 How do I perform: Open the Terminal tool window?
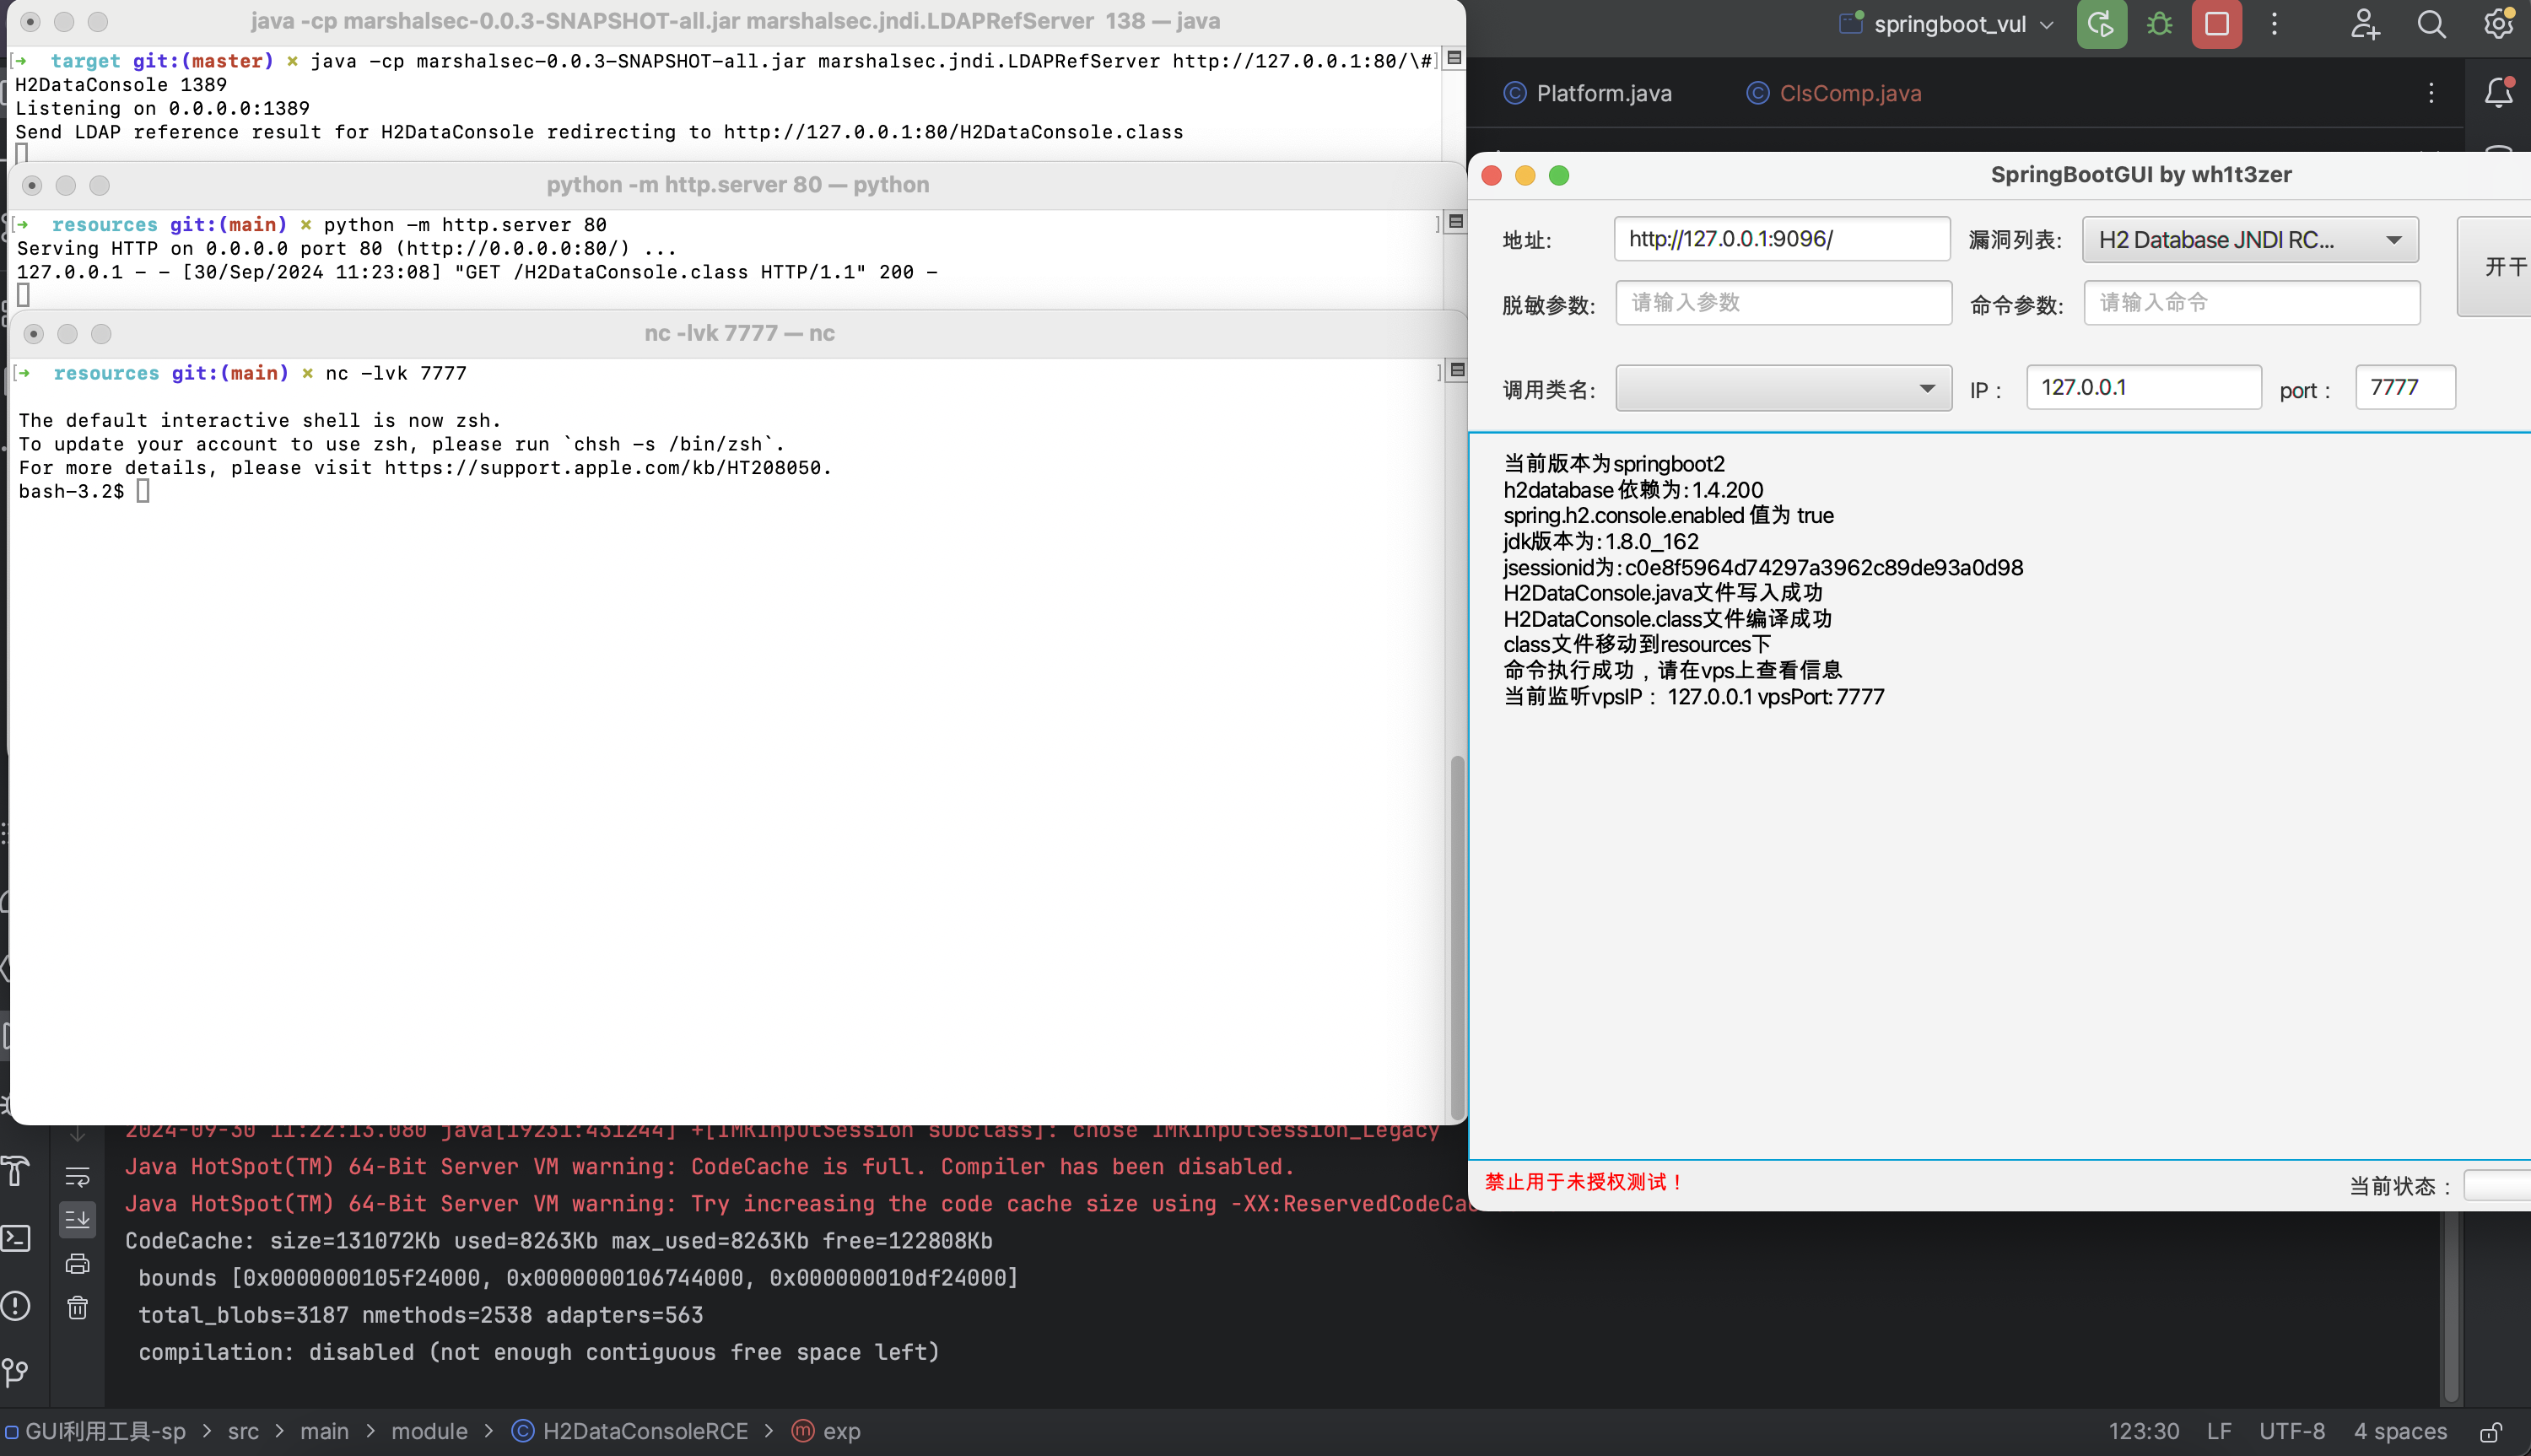coord(16,1239)
